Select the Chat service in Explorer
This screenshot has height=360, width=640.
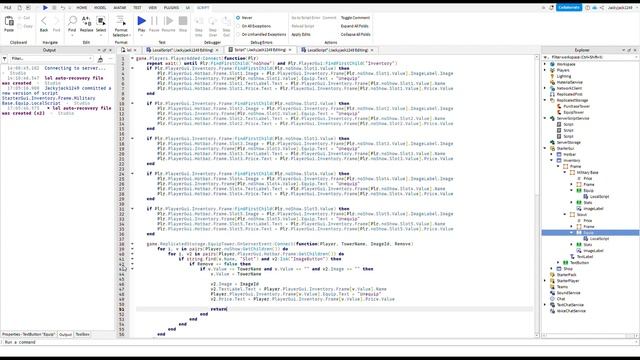click(561, 299)
